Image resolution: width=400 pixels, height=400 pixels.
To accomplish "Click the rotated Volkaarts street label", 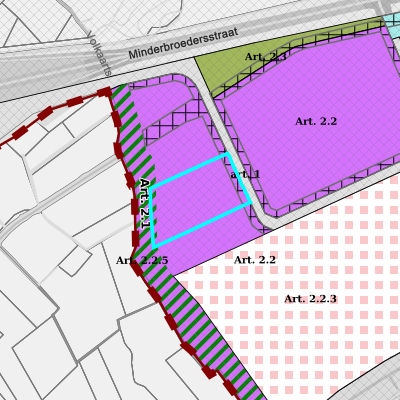I will [99, 54].
